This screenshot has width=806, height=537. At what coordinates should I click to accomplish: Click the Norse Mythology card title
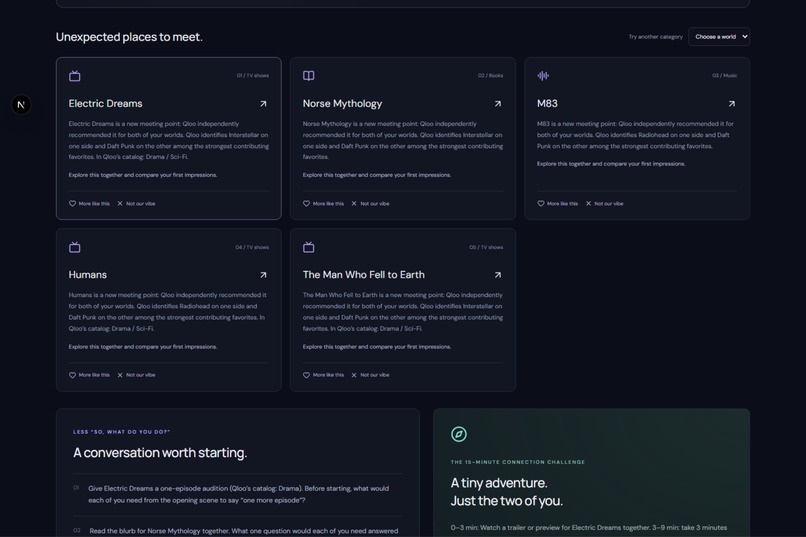click(x=342, y=104)
